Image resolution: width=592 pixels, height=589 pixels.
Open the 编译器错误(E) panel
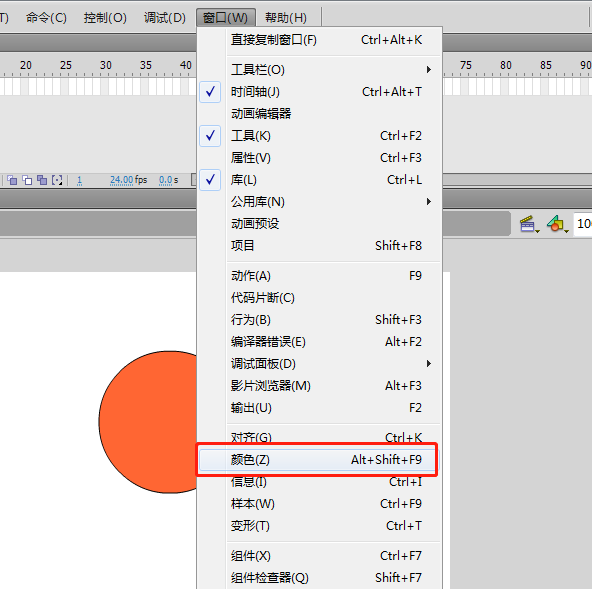pyautogui.click(x=319, y=342)
